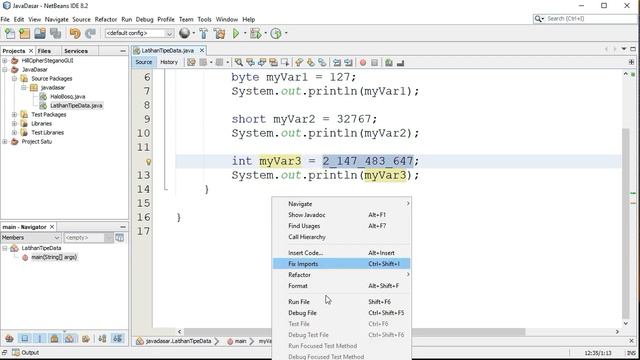This screenshot has width=640, height=360.
Task: Close the LatihanTipeData.java editor tab
Action: click(202, 50)
